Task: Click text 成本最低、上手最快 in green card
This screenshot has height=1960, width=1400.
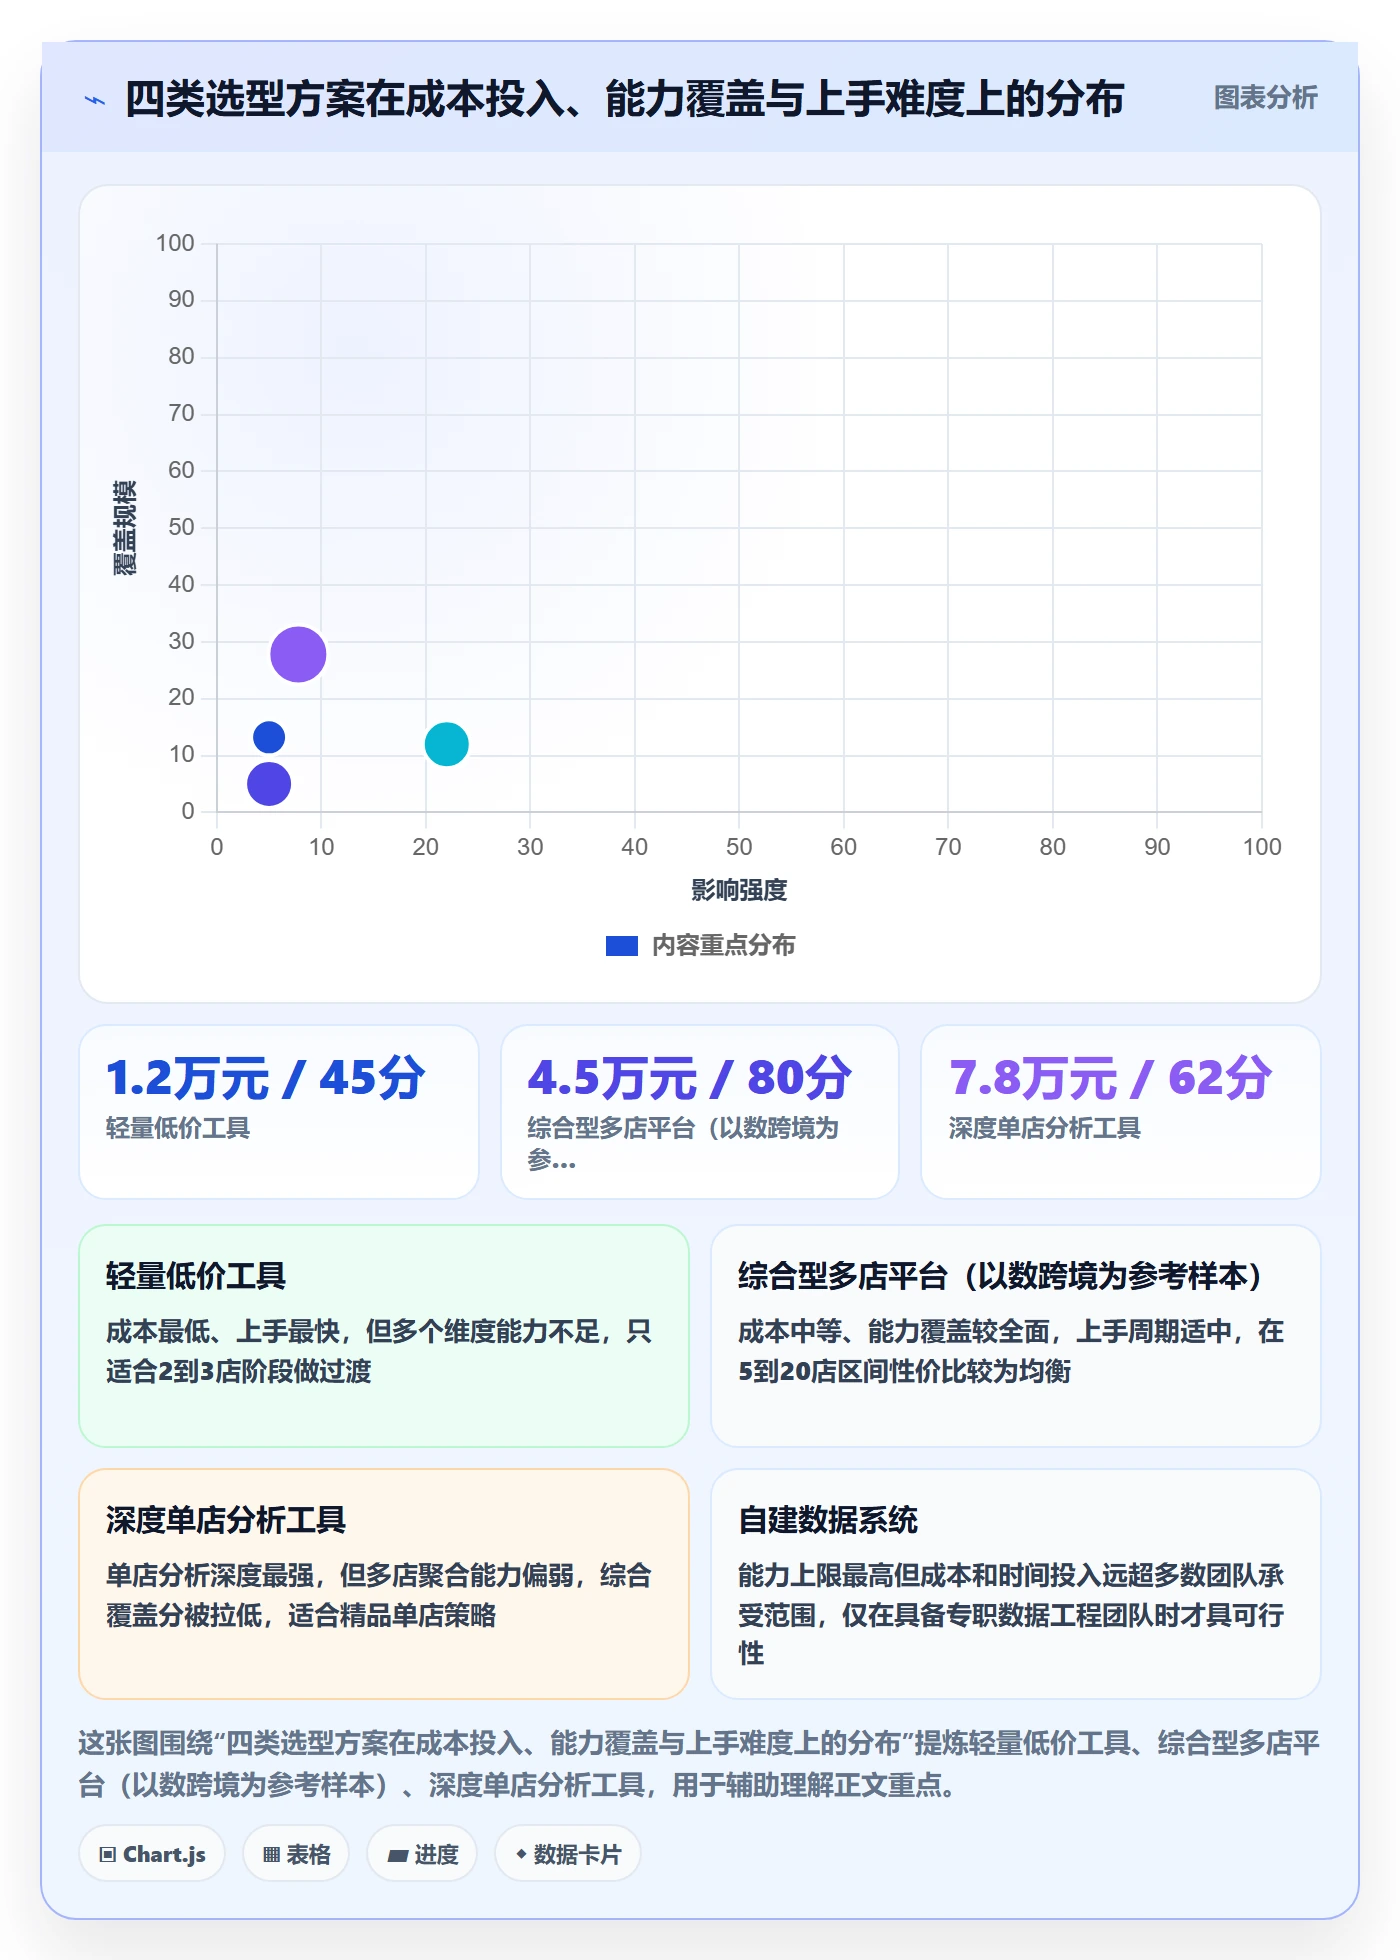Action: pos(223,1332)
